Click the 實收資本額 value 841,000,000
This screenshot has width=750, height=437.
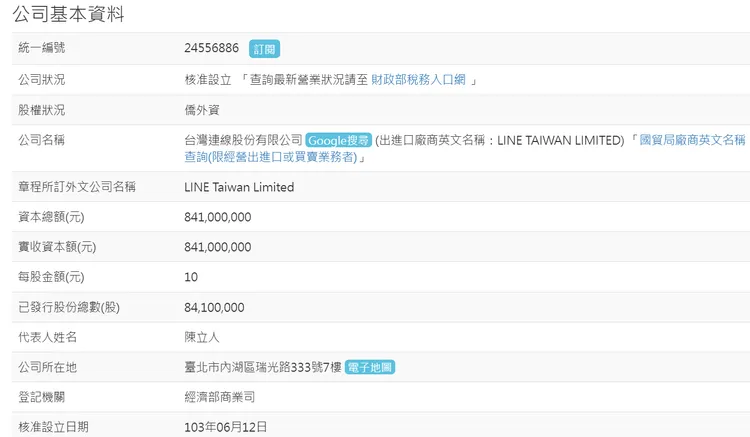pyautogui.click(x=218, y=247)
